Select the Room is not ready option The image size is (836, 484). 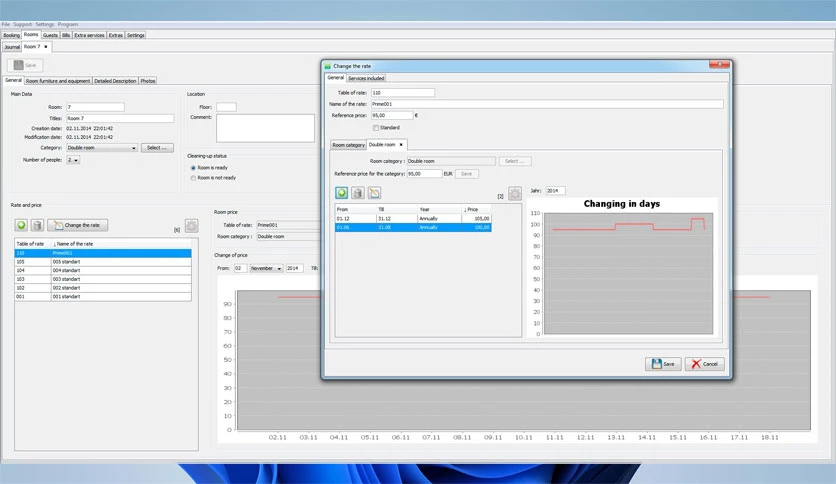click(x=193, y=178)
